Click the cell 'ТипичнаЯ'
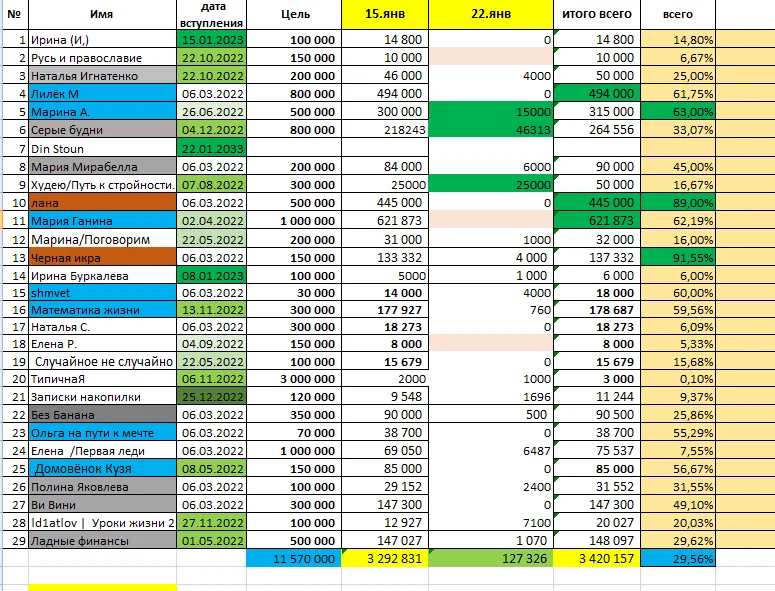 click(x=102, y=379)
